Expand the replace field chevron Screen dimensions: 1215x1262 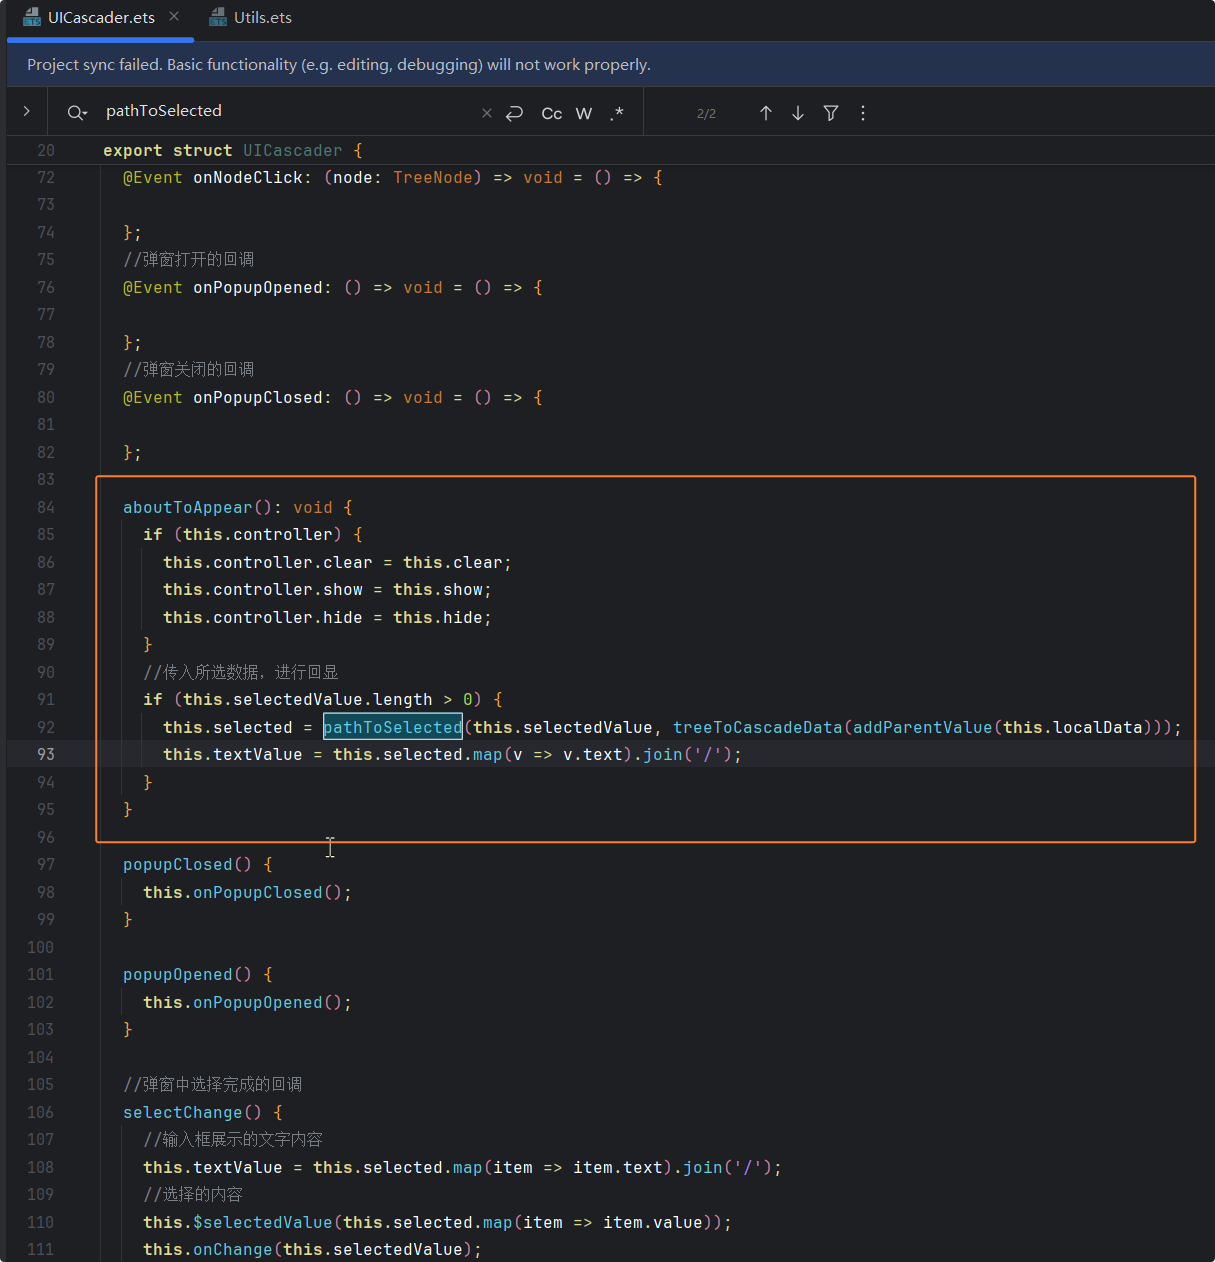click(x=27, y=112)
